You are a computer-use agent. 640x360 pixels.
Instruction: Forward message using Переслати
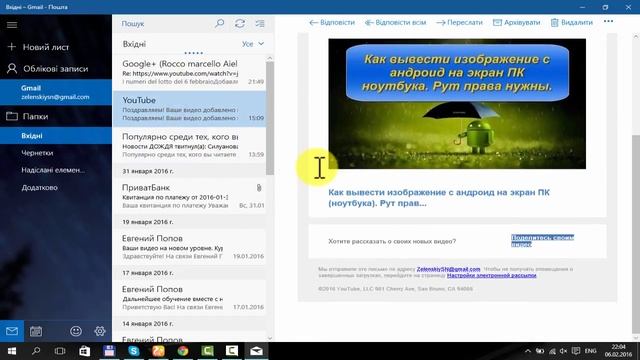point(459,22)
